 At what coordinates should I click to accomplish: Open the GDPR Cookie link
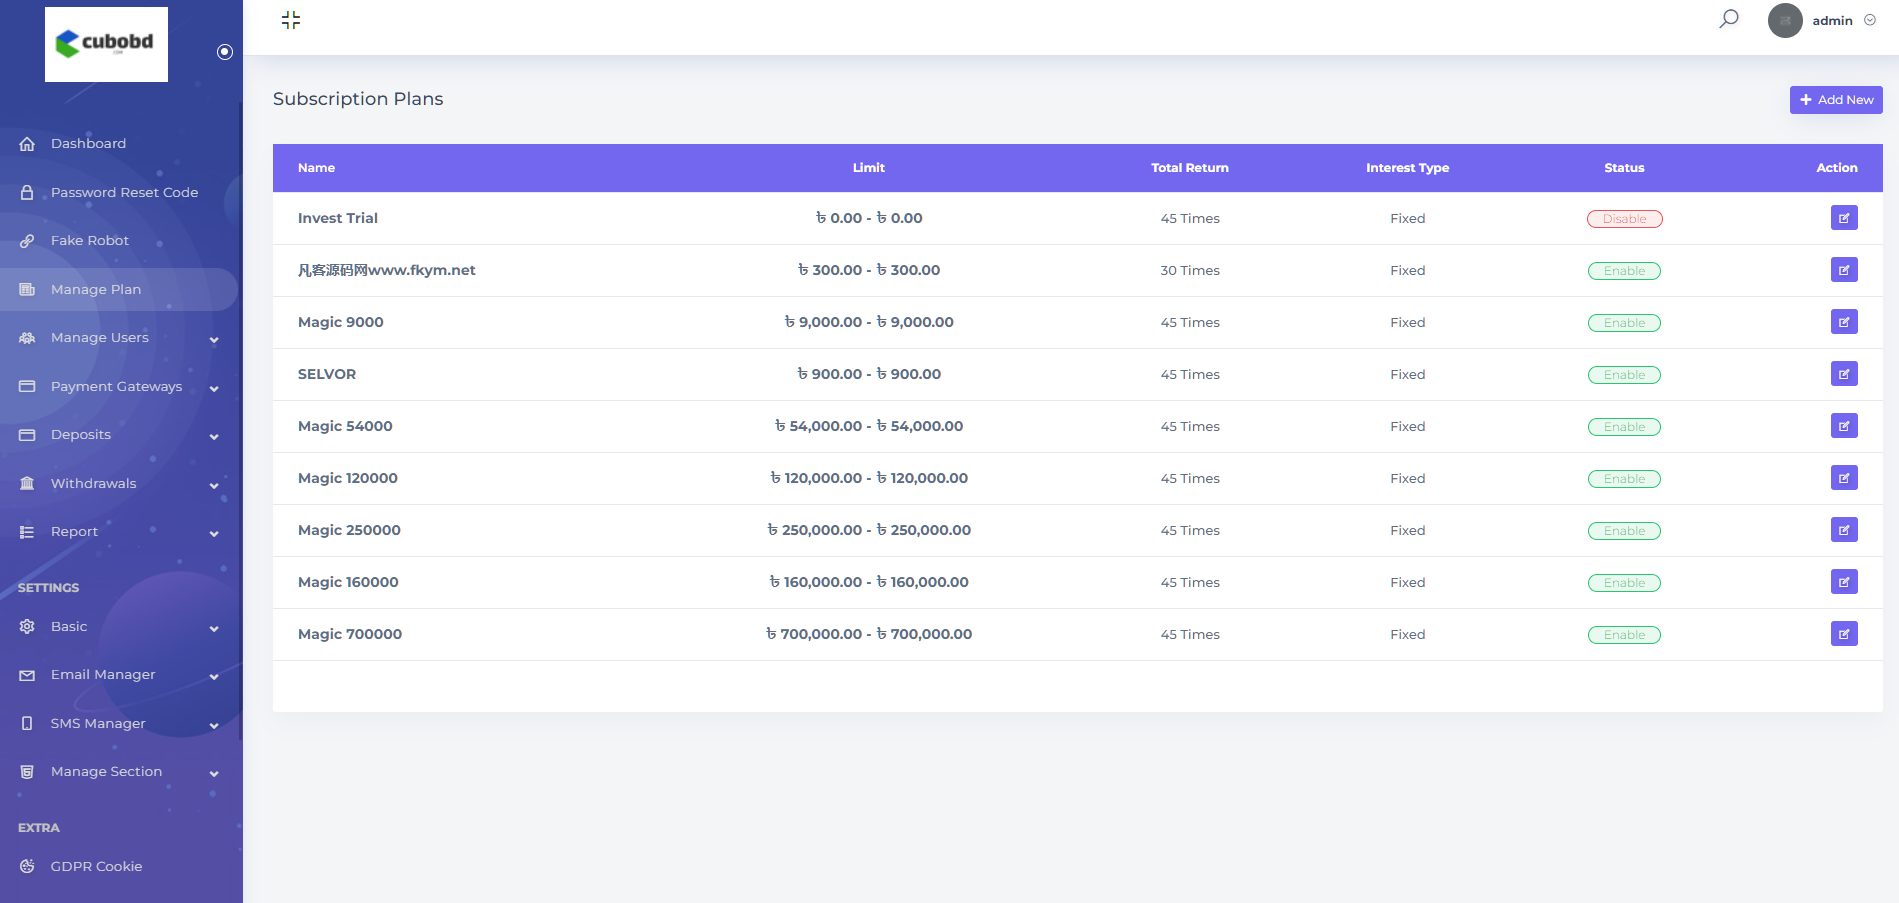(96, 867)
